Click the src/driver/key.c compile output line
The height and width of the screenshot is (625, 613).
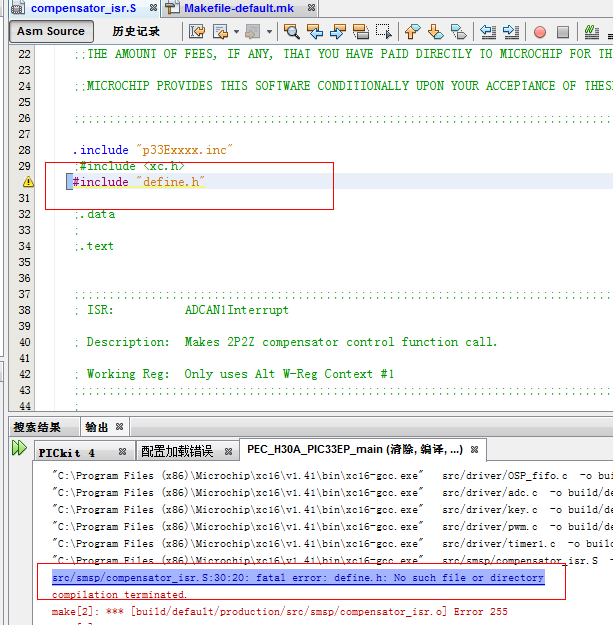[x=332, y=510]
